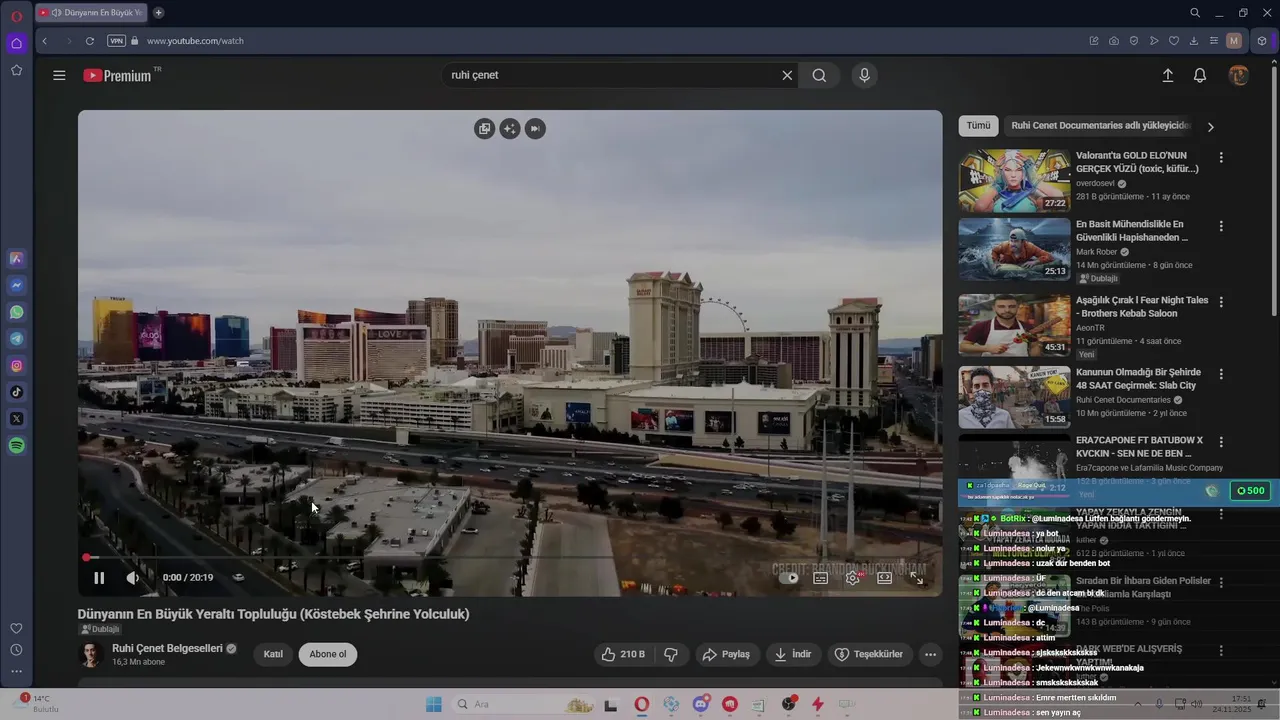Open the upload/create video icon
This screenshot has height=720, width=1280.
(x=1167, y=75)
